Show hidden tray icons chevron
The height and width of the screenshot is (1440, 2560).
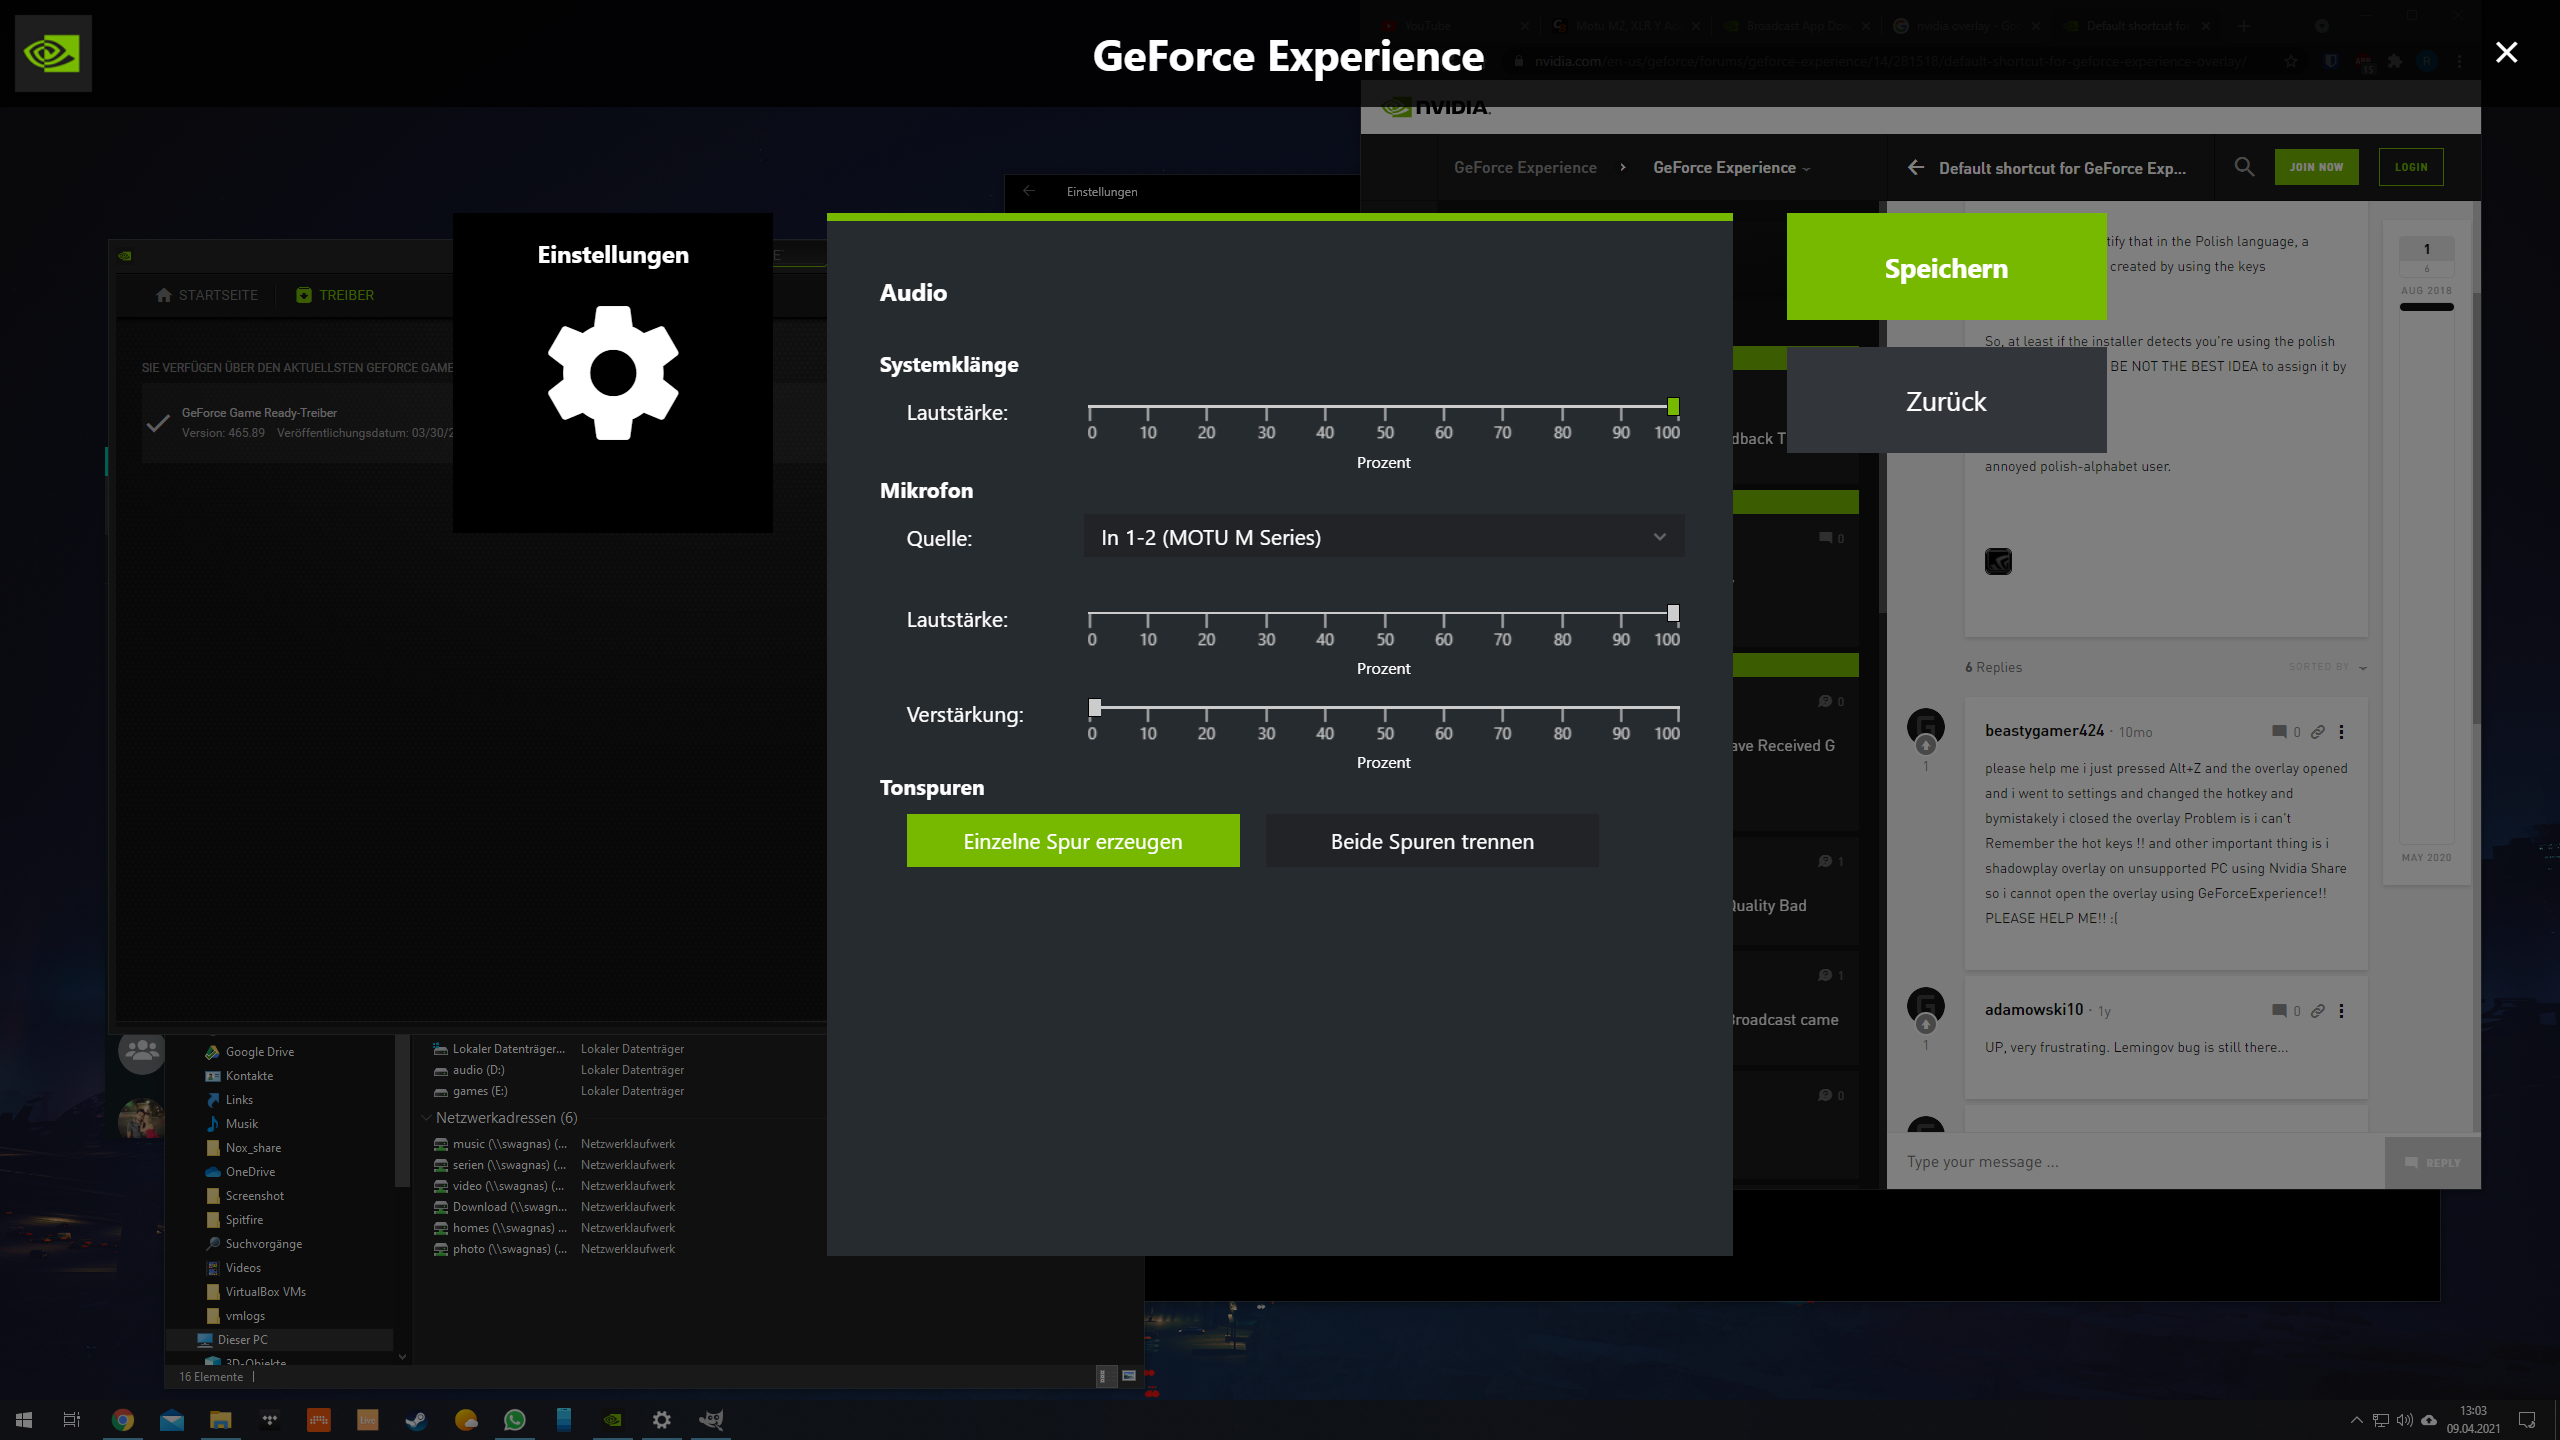2357,1420
